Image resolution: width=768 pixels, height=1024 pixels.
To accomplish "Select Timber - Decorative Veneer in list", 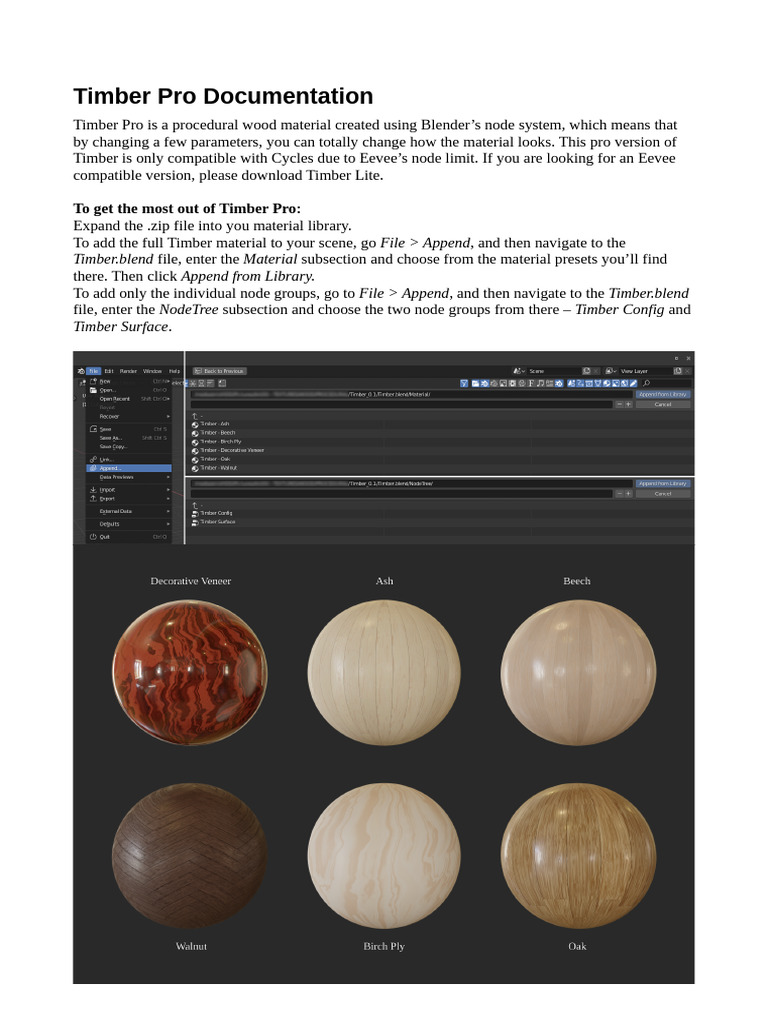I will [231, 450].
